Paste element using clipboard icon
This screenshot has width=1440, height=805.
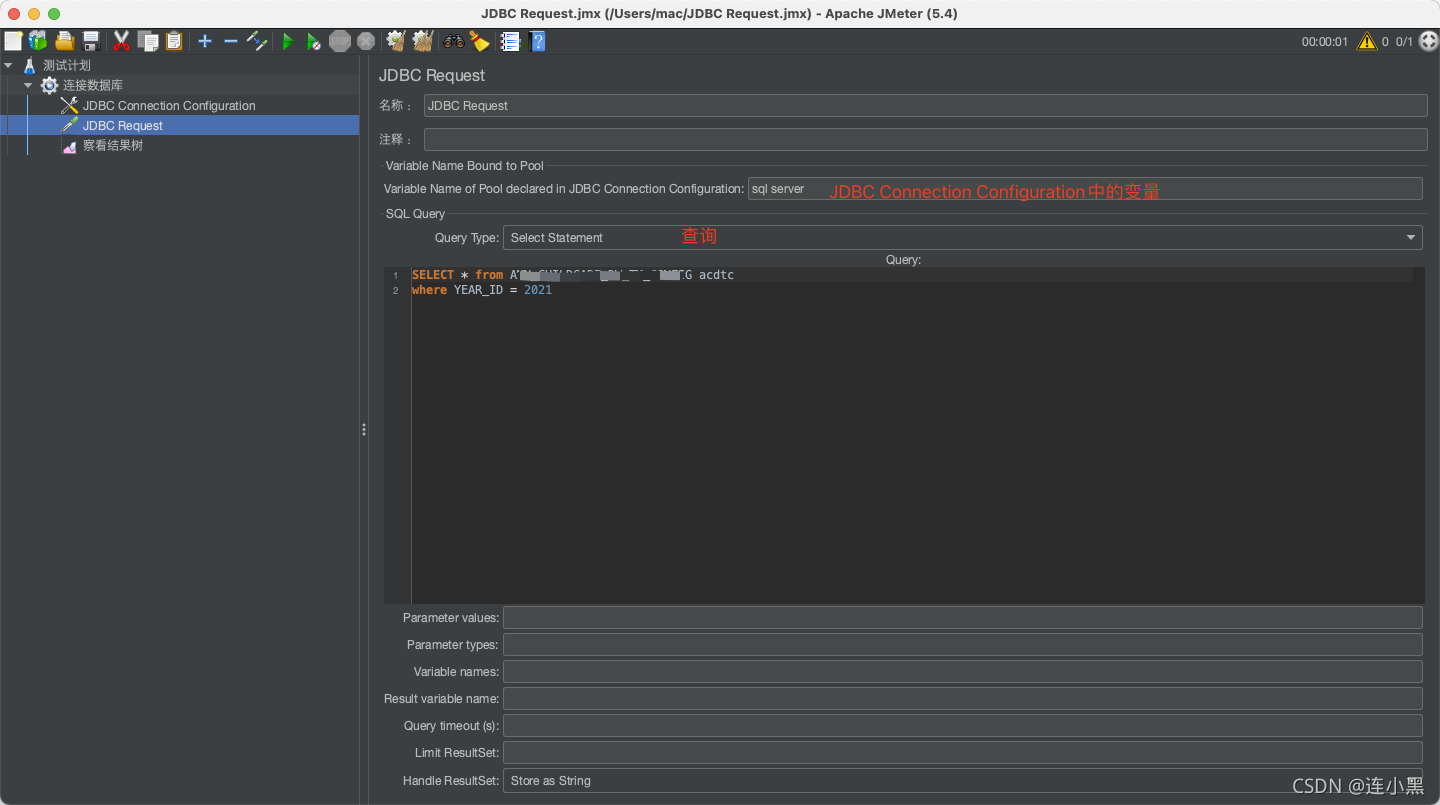tap(174, 41)
